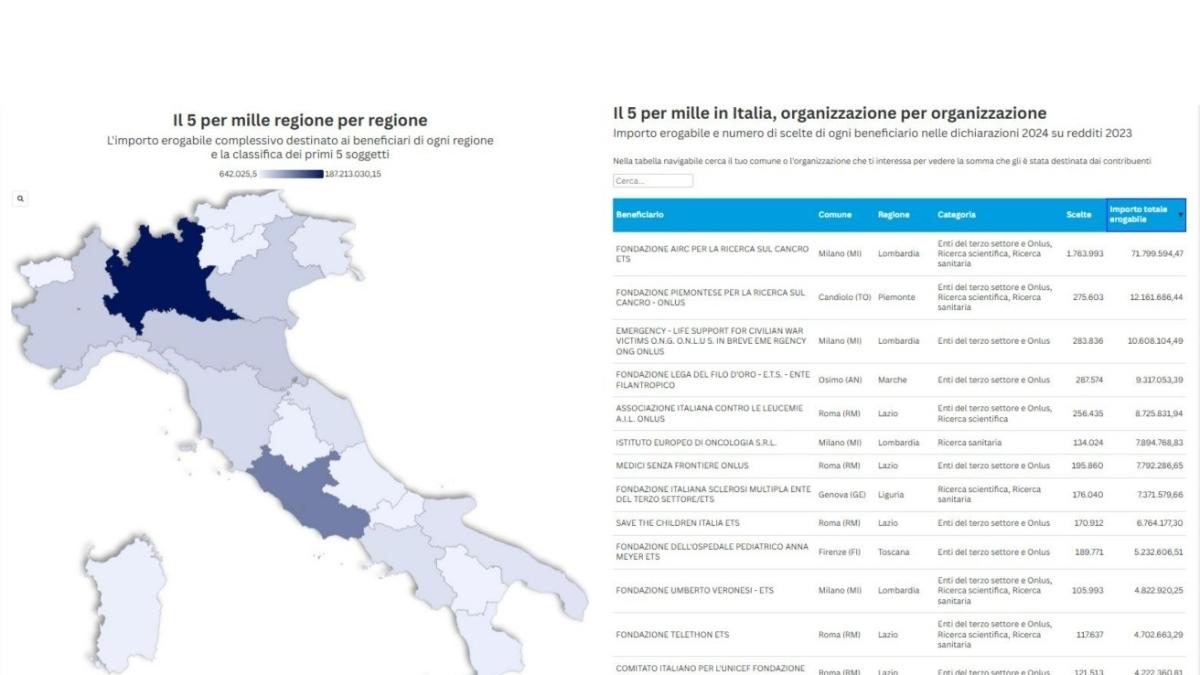The image size is (1200, 675).
Task: Click 'FONDAZIONE AIRC PER LA RICERCA SUL CANCRO ETS'
Action: (712, 253)
